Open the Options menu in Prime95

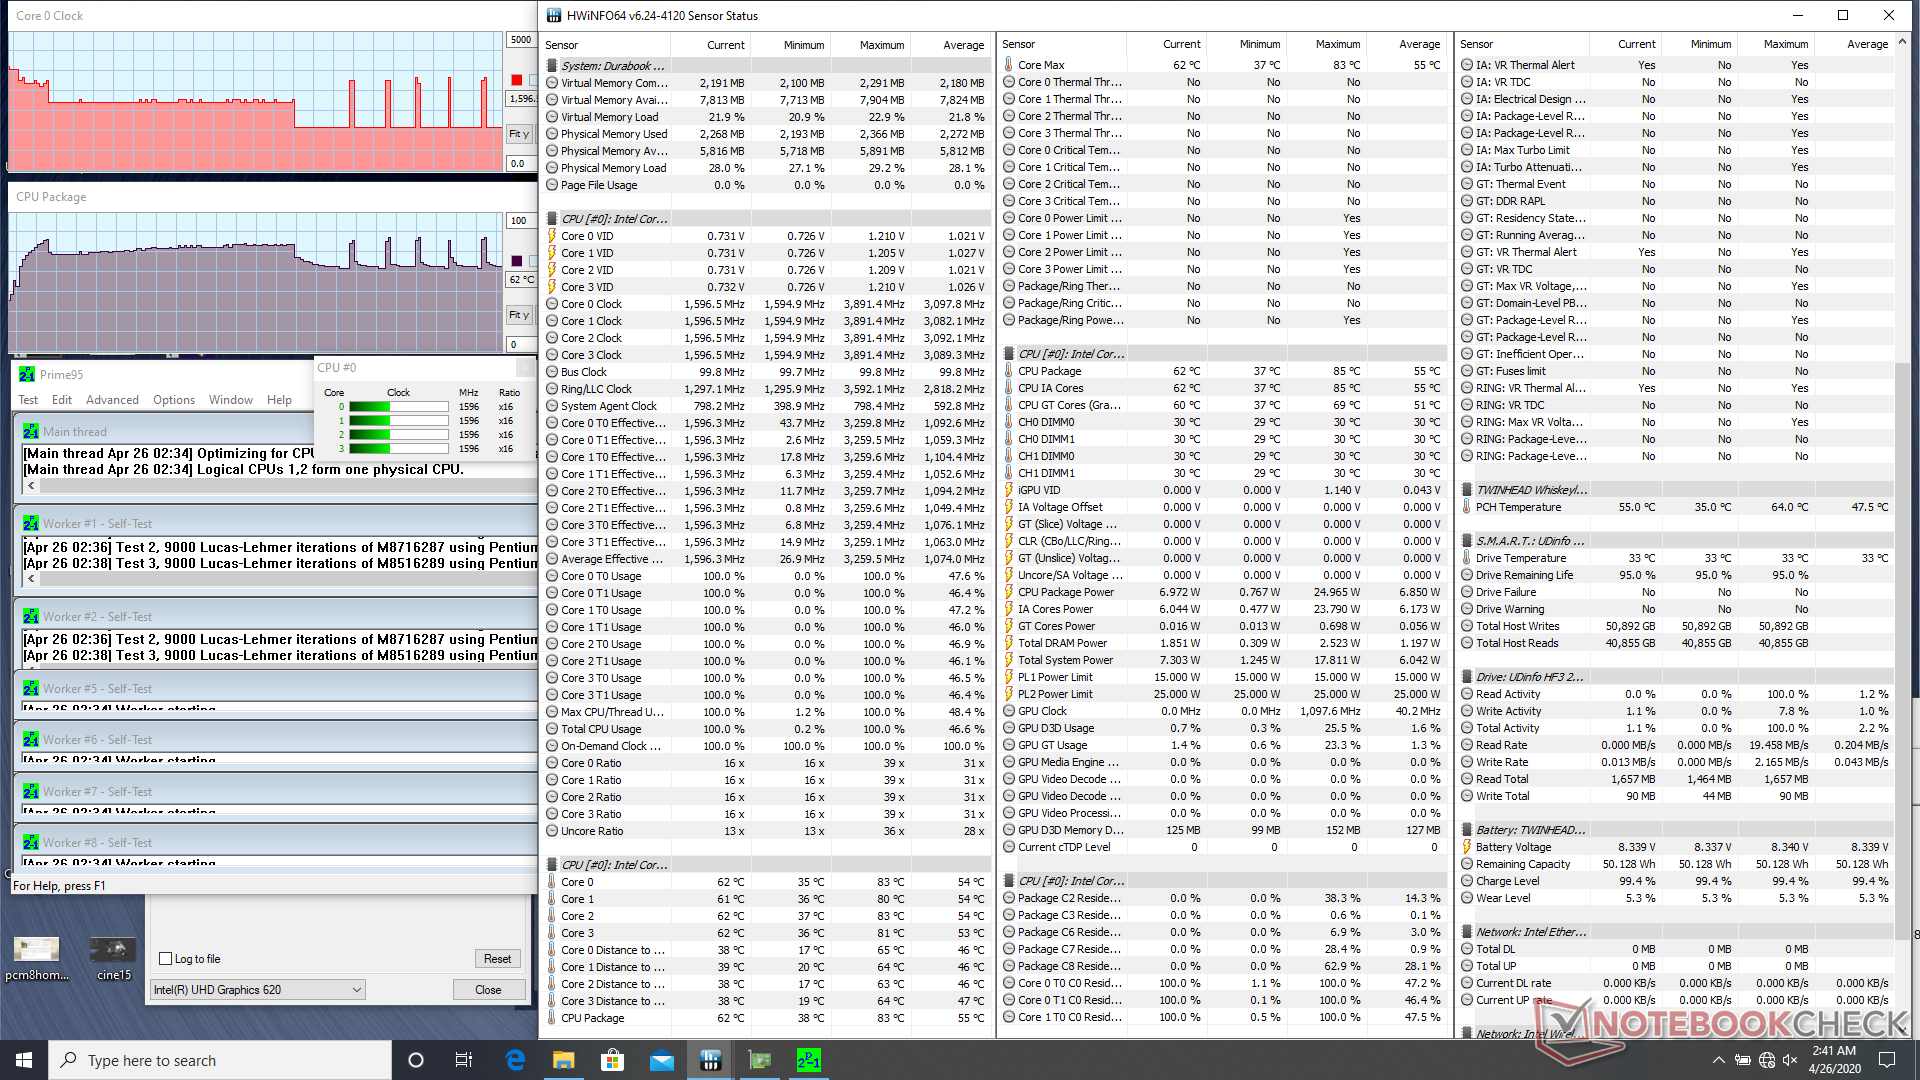174,400
